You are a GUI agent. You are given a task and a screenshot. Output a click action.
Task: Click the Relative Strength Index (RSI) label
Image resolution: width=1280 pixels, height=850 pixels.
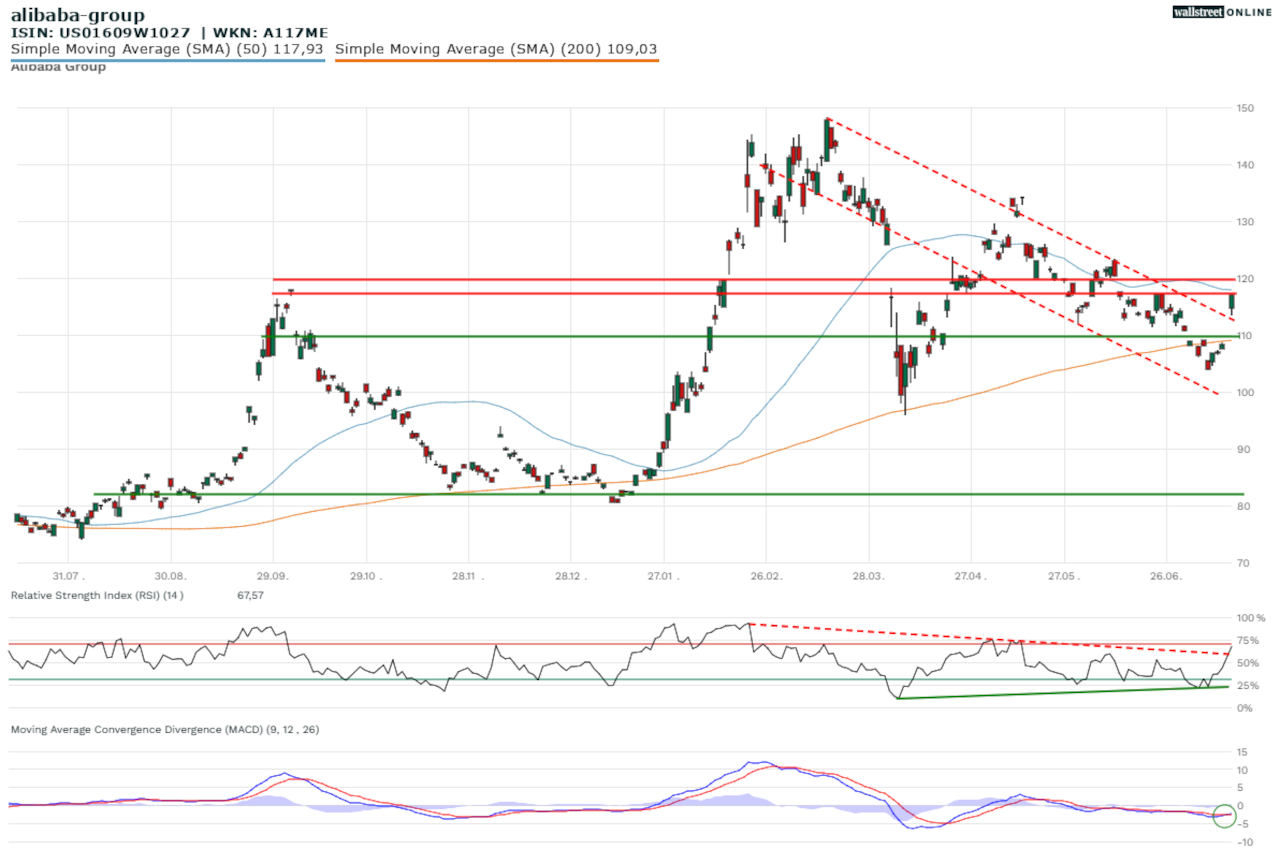tap(97, 595)
